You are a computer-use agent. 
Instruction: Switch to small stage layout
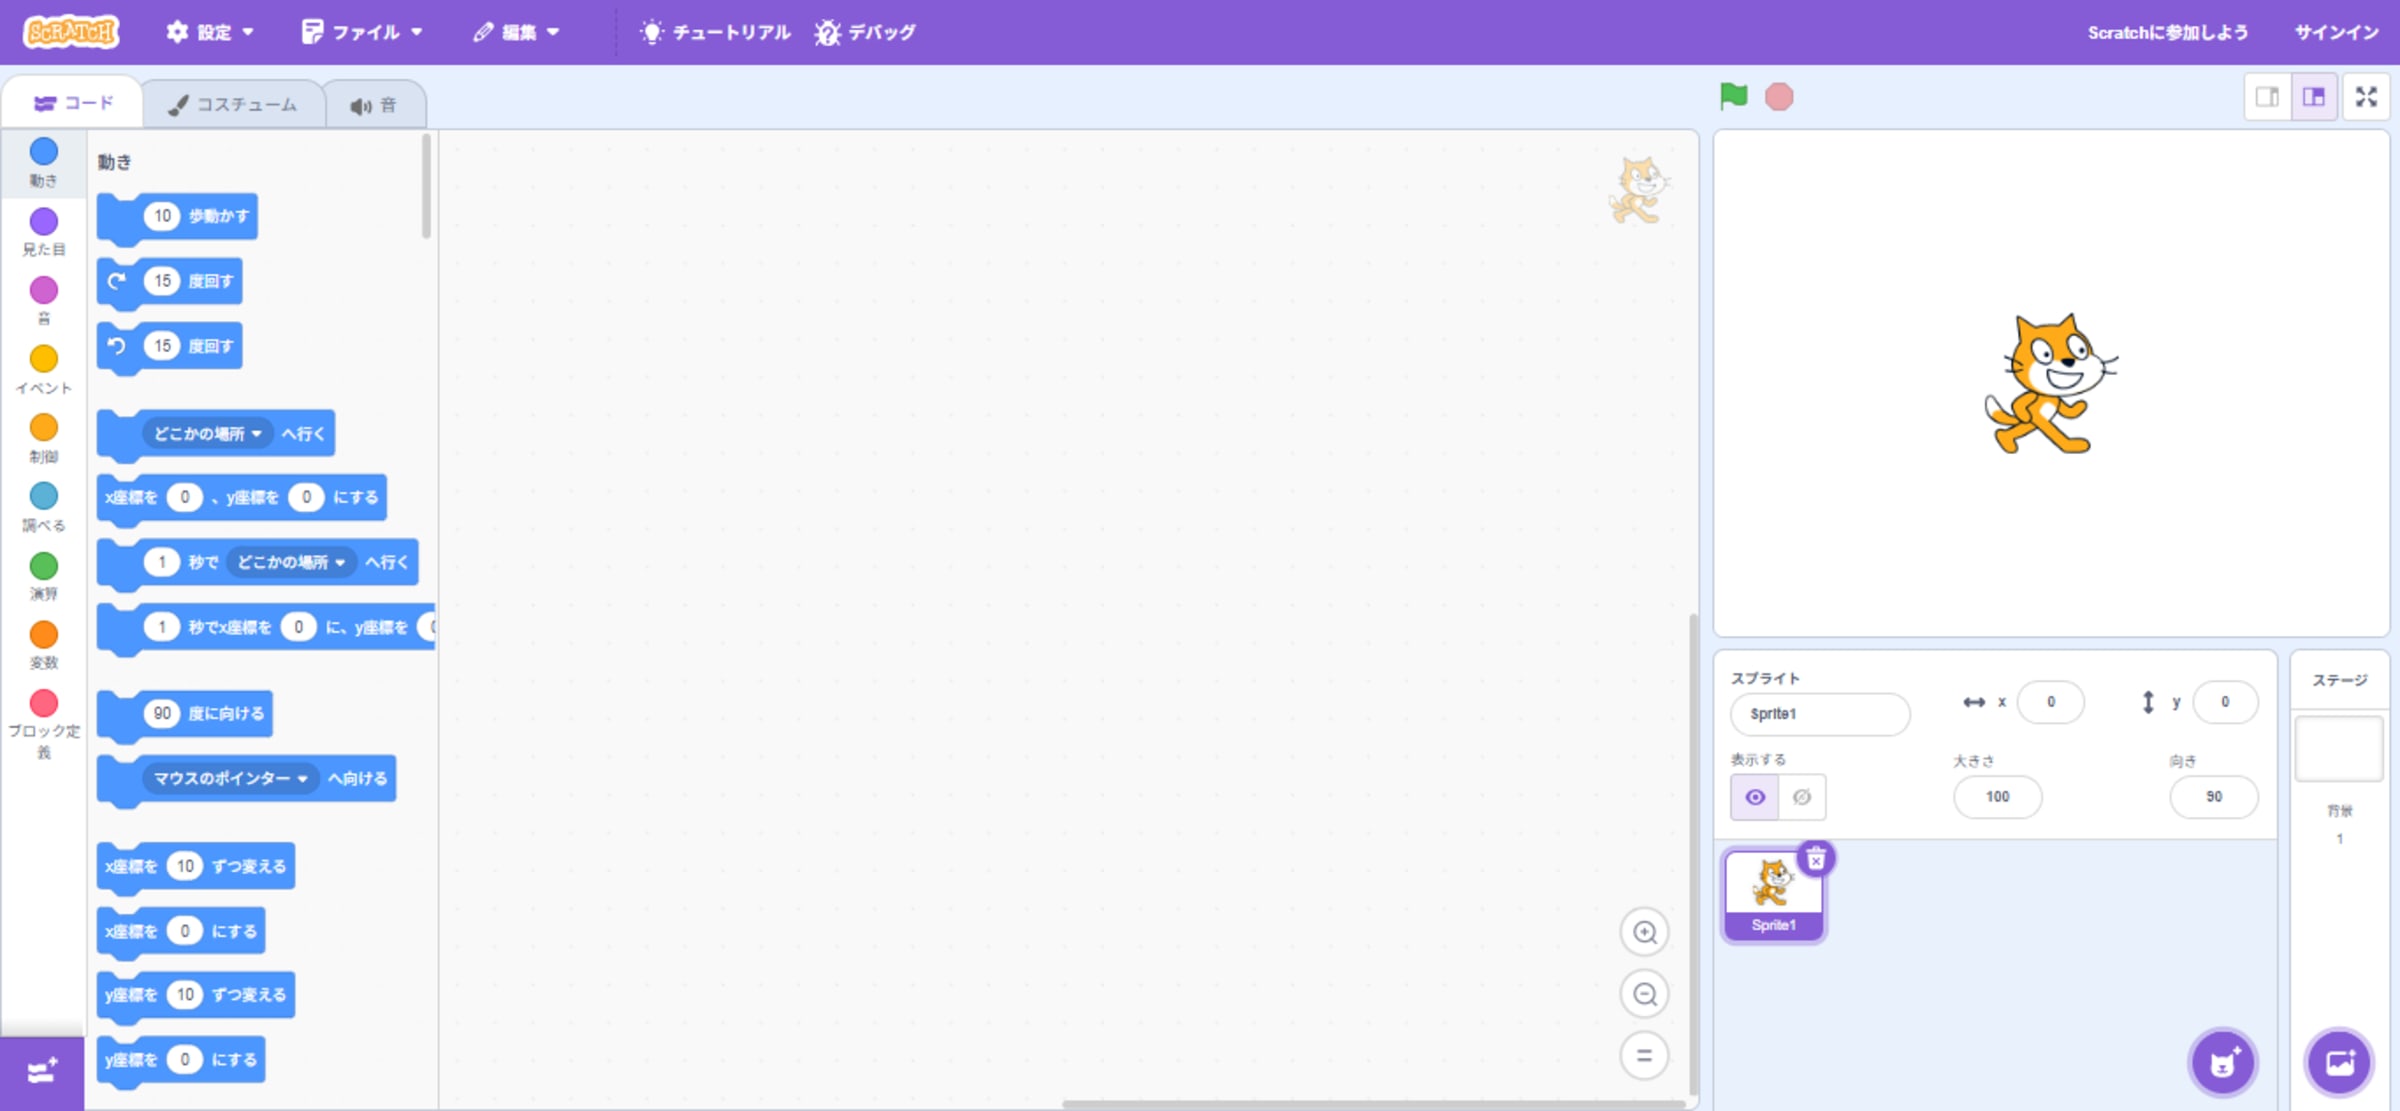[2267, 97]
